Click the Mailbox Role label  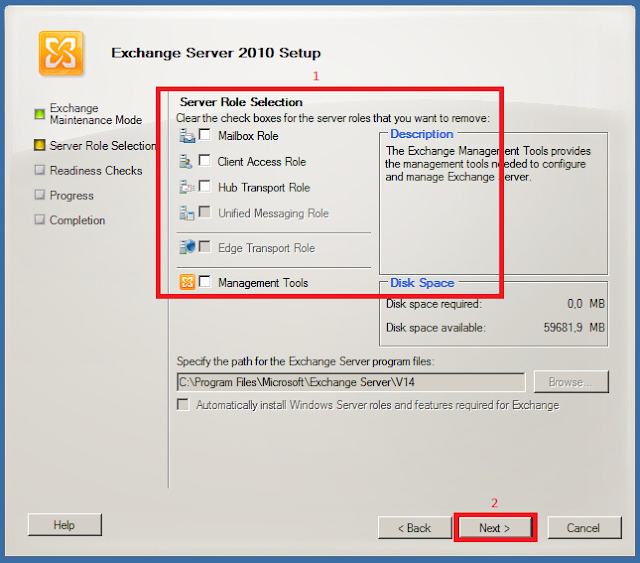(x=248, y=136)
